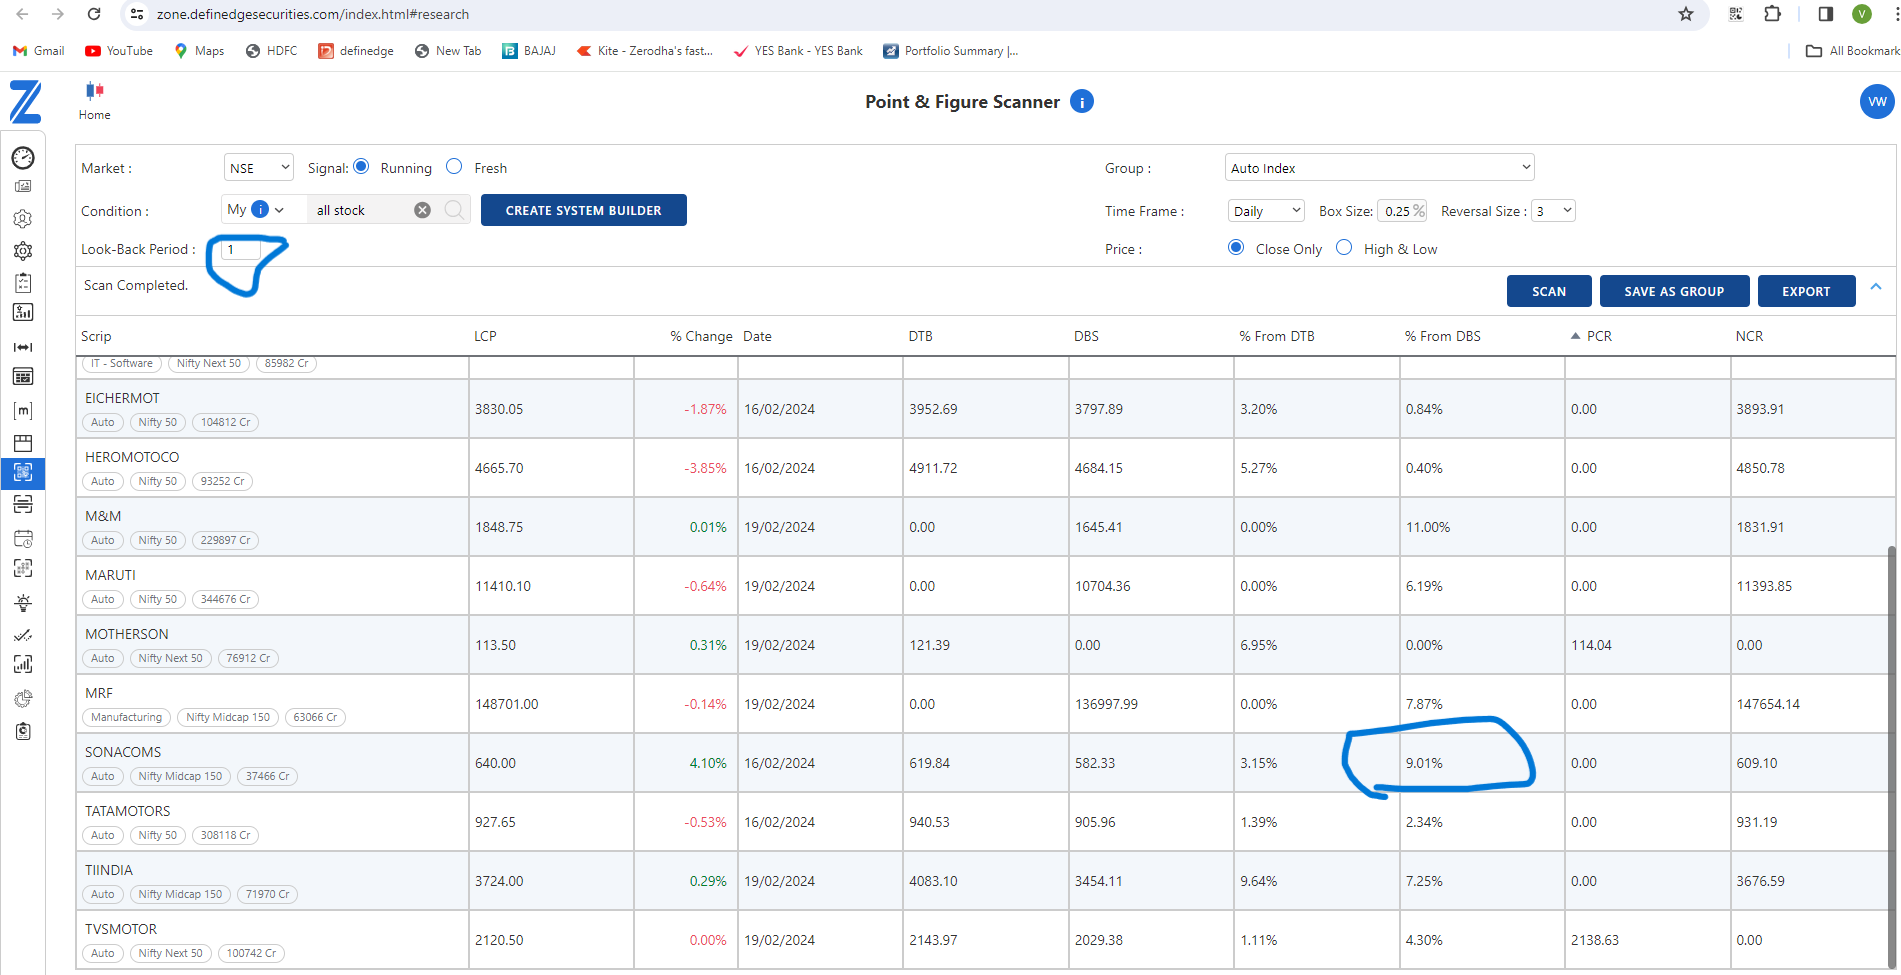This screenshot has width=1901, height=975.
Task: Click the CREATE SYSTEM BUILDER button
Action: (584, 210)
